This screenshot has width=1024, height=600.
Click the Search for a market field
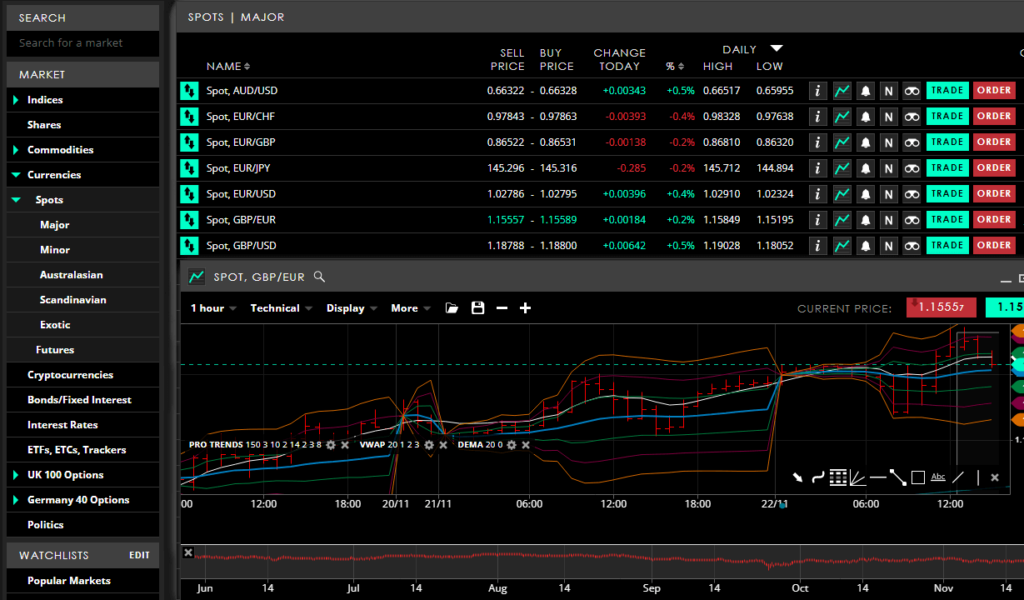pos(83,43)
